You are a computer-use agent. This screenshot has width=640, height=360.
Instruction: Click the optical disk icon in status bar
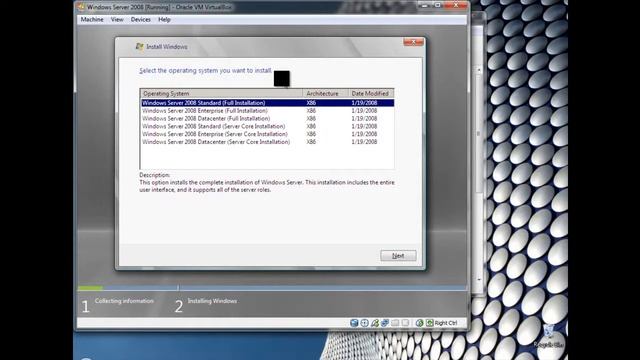pyautogui.click(x=364, y=323)
